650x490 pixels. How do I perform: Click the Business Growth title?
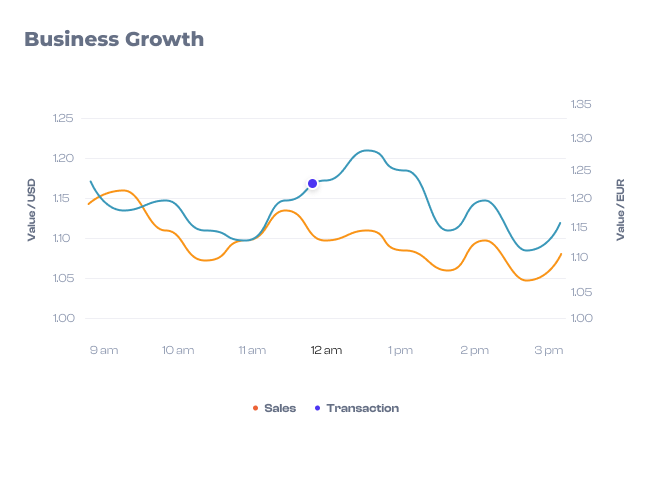[114, 39]
